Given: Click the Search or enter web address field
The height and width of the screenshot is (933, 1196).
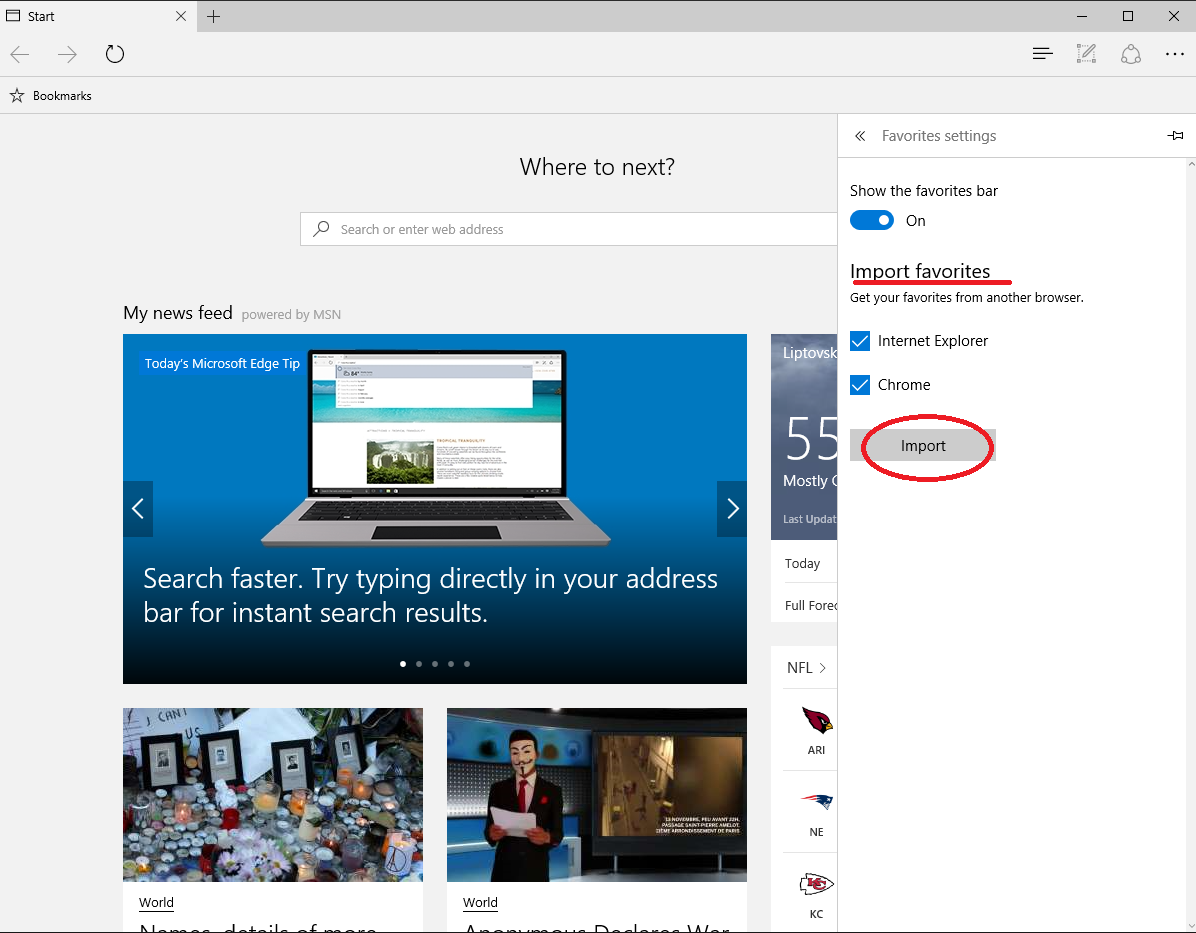Looking at the screenshot, I should coord(568,229).
